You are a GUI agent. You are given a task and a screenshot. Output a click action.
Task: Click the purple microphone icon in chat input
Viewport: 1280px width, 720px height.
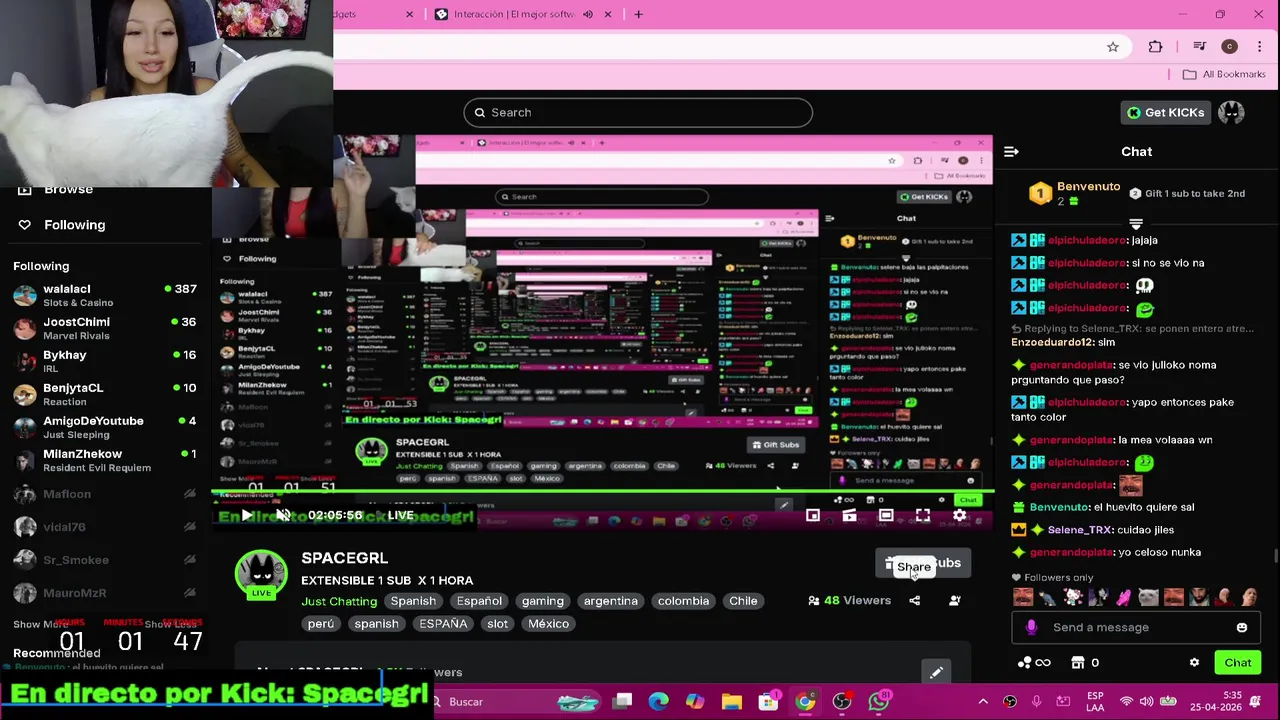click(x=1032, y=627)
